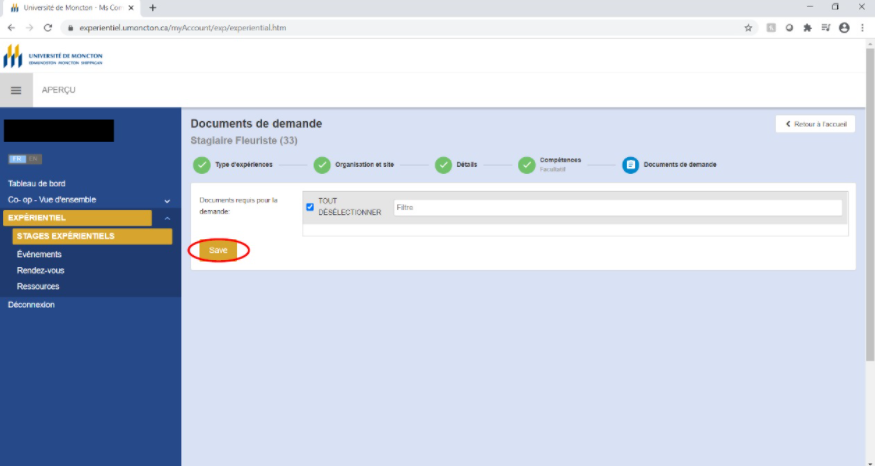875x466 pixels.
Task: Click the Compétences step checkmark
Action: pyautogui.click(x=527, y=165)
